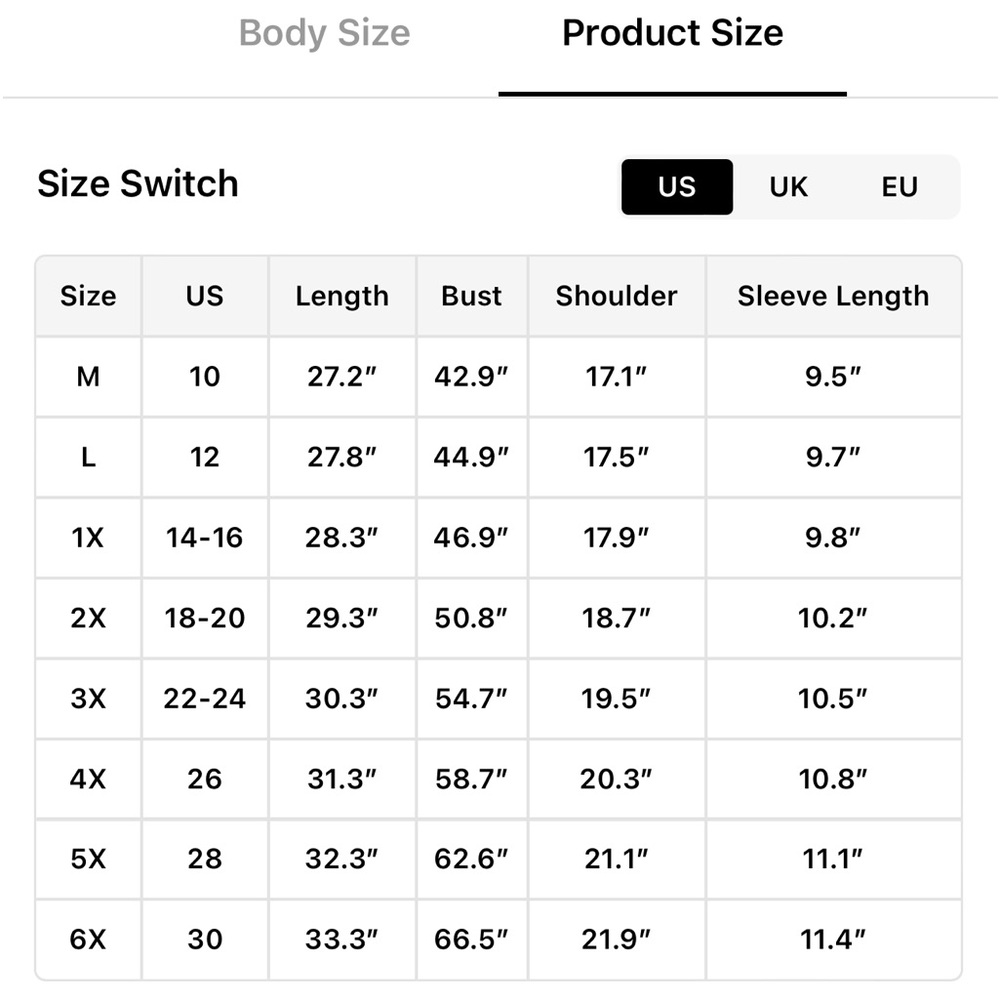Select the L size row label
1000x1000 pixels.
click(x=88, y=457)
